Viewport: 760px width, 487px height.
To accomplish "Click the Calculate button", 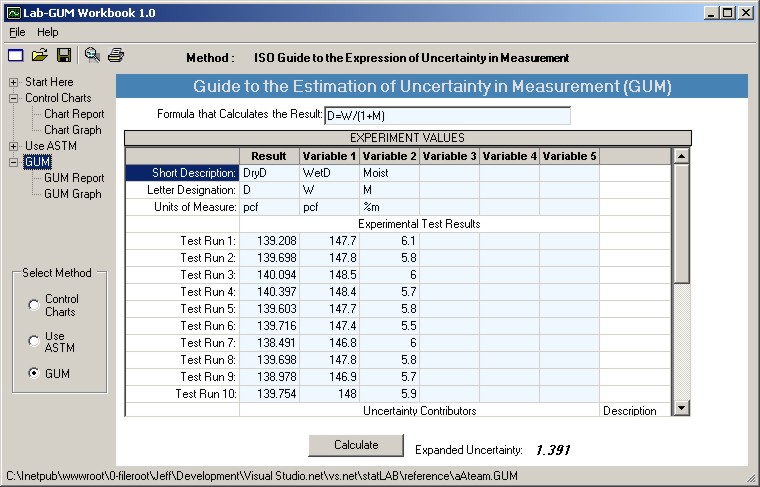I will click(x=356, y=445).
